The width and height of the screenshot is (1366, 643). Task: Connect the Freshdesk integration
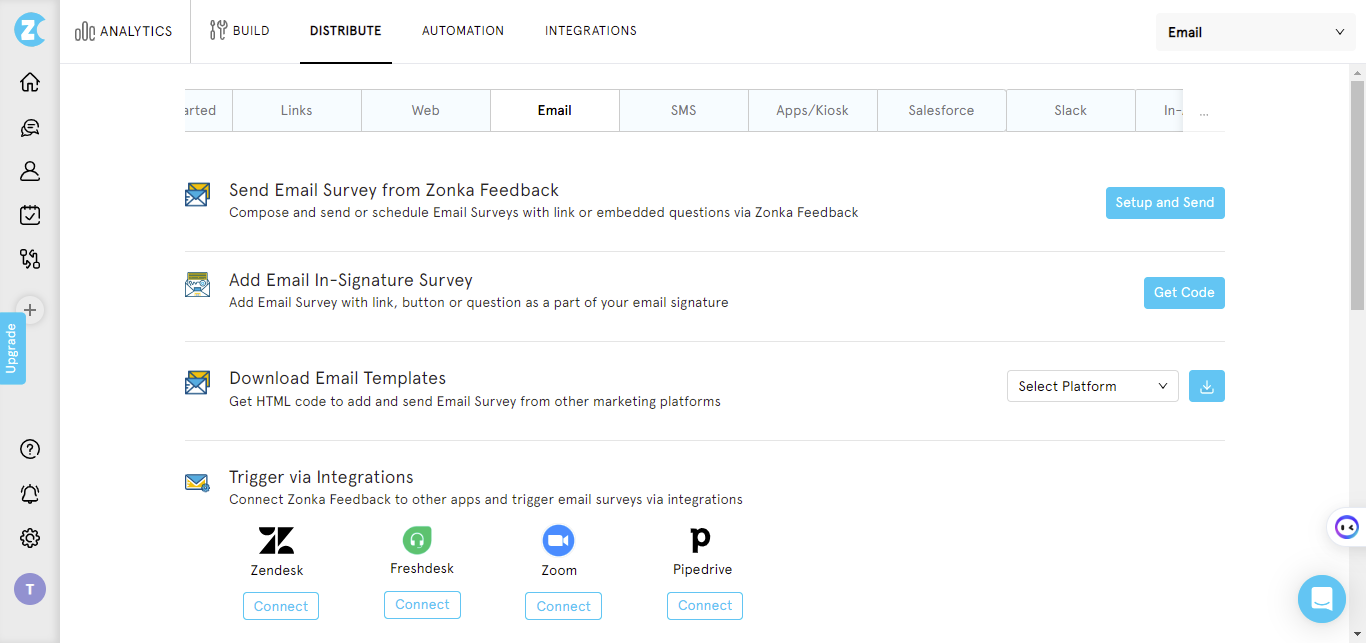point(422,604)
